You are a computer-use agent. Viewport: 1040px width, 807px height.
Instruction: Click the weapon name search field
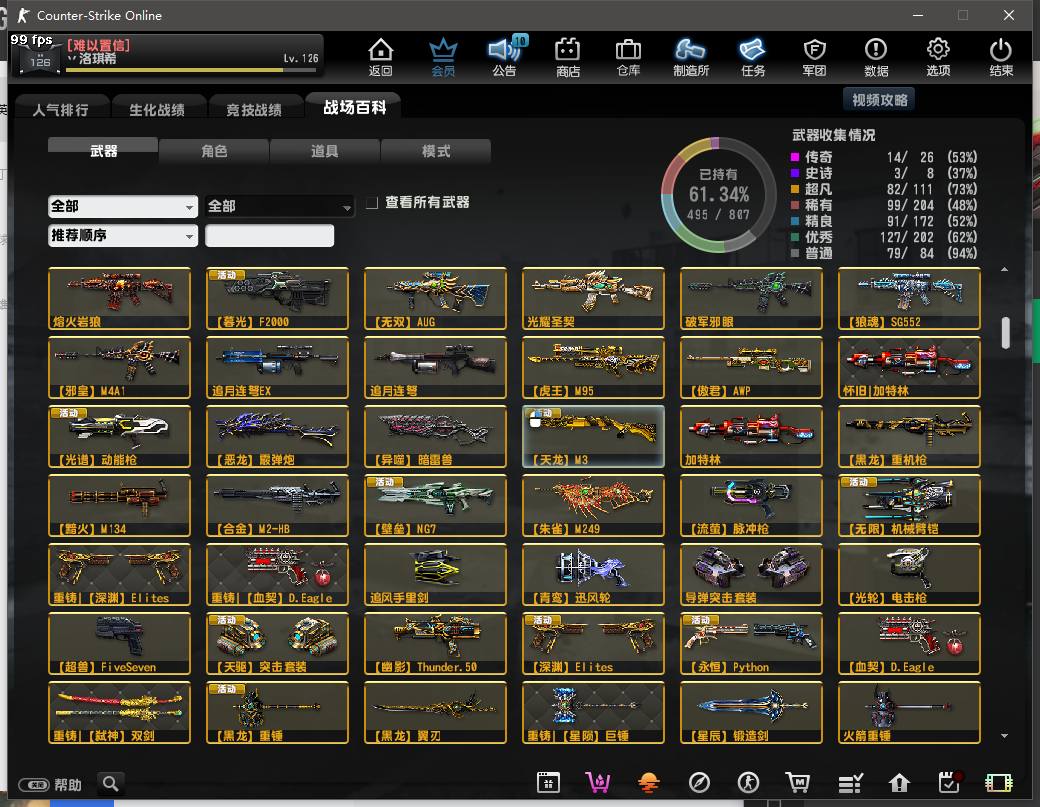coord(269,235)
